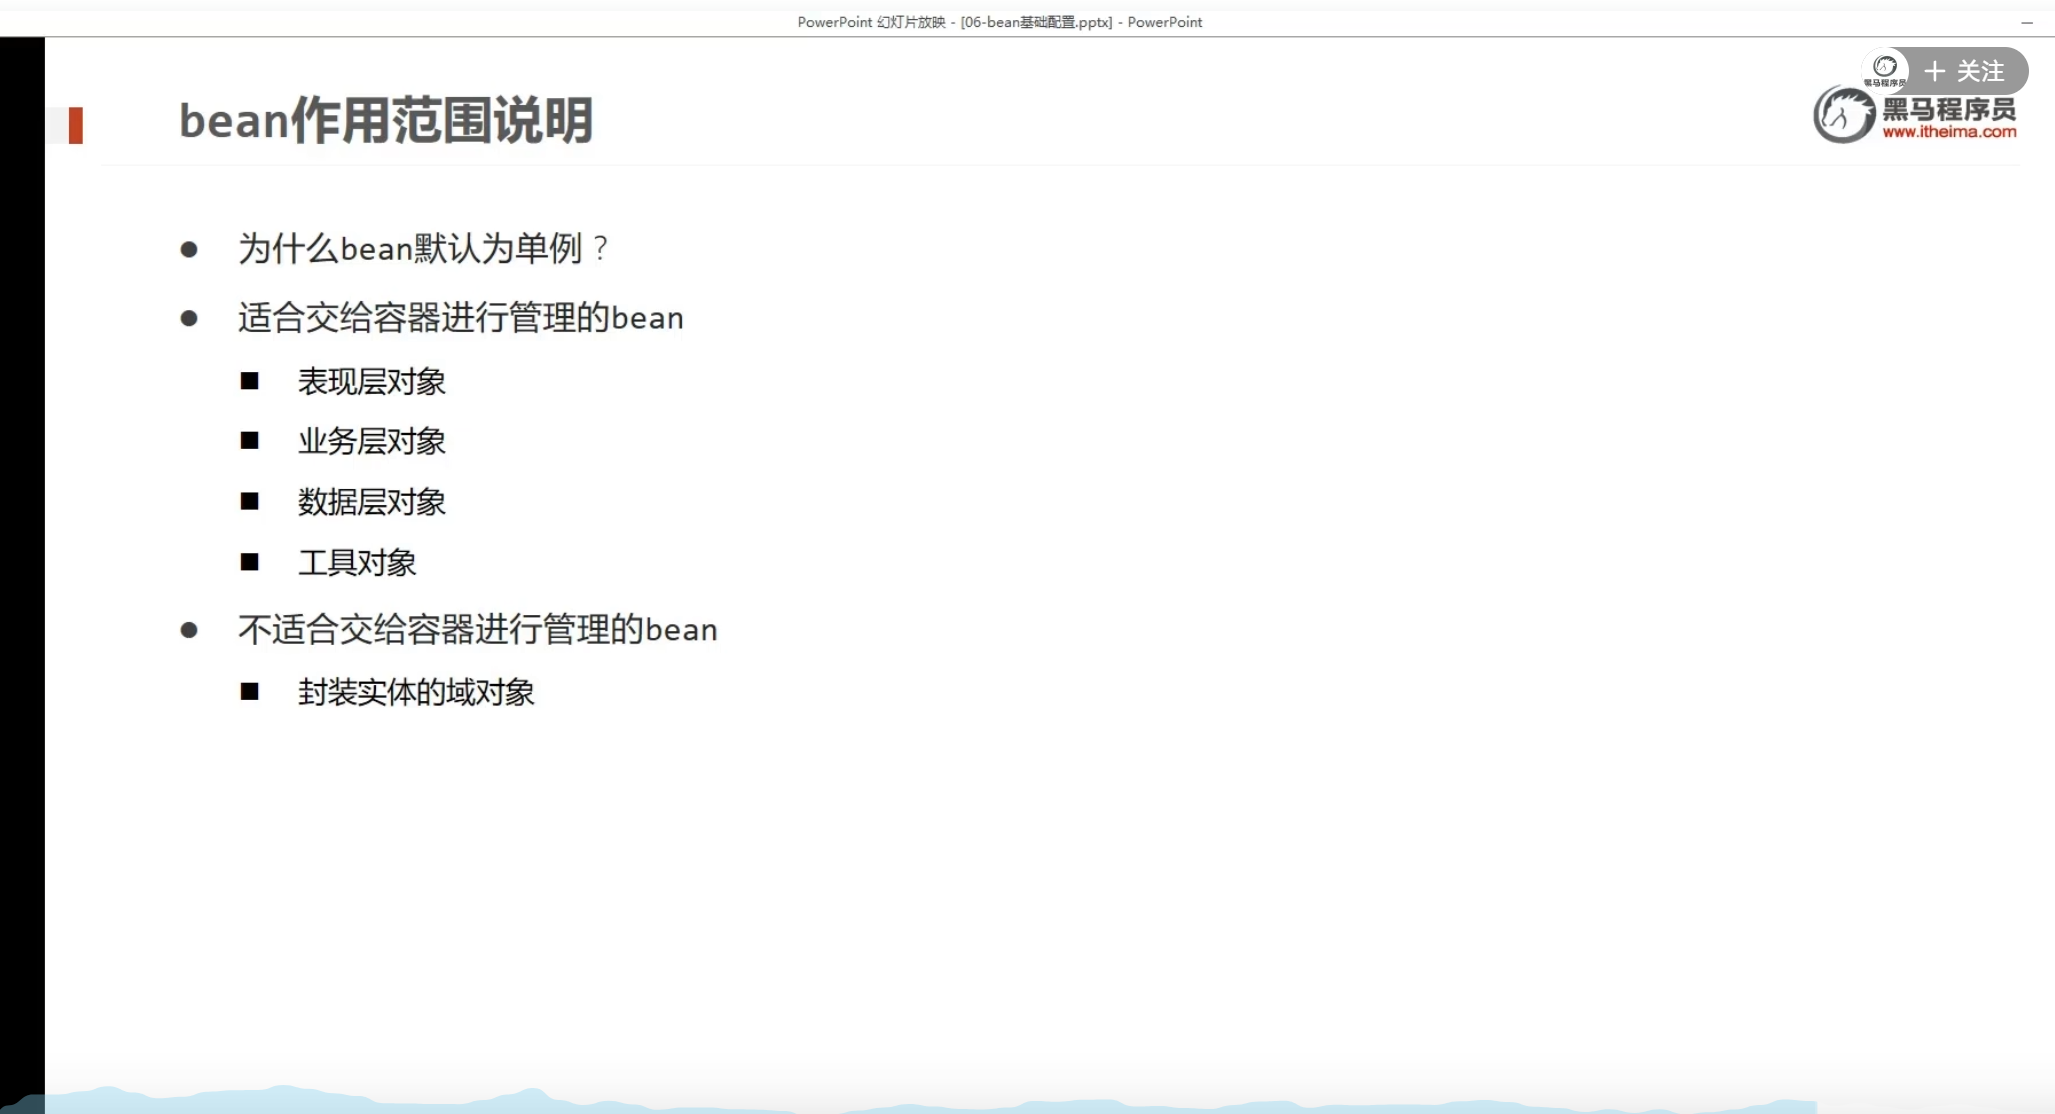Click the question 为什么bean默认为单例？

423,249
